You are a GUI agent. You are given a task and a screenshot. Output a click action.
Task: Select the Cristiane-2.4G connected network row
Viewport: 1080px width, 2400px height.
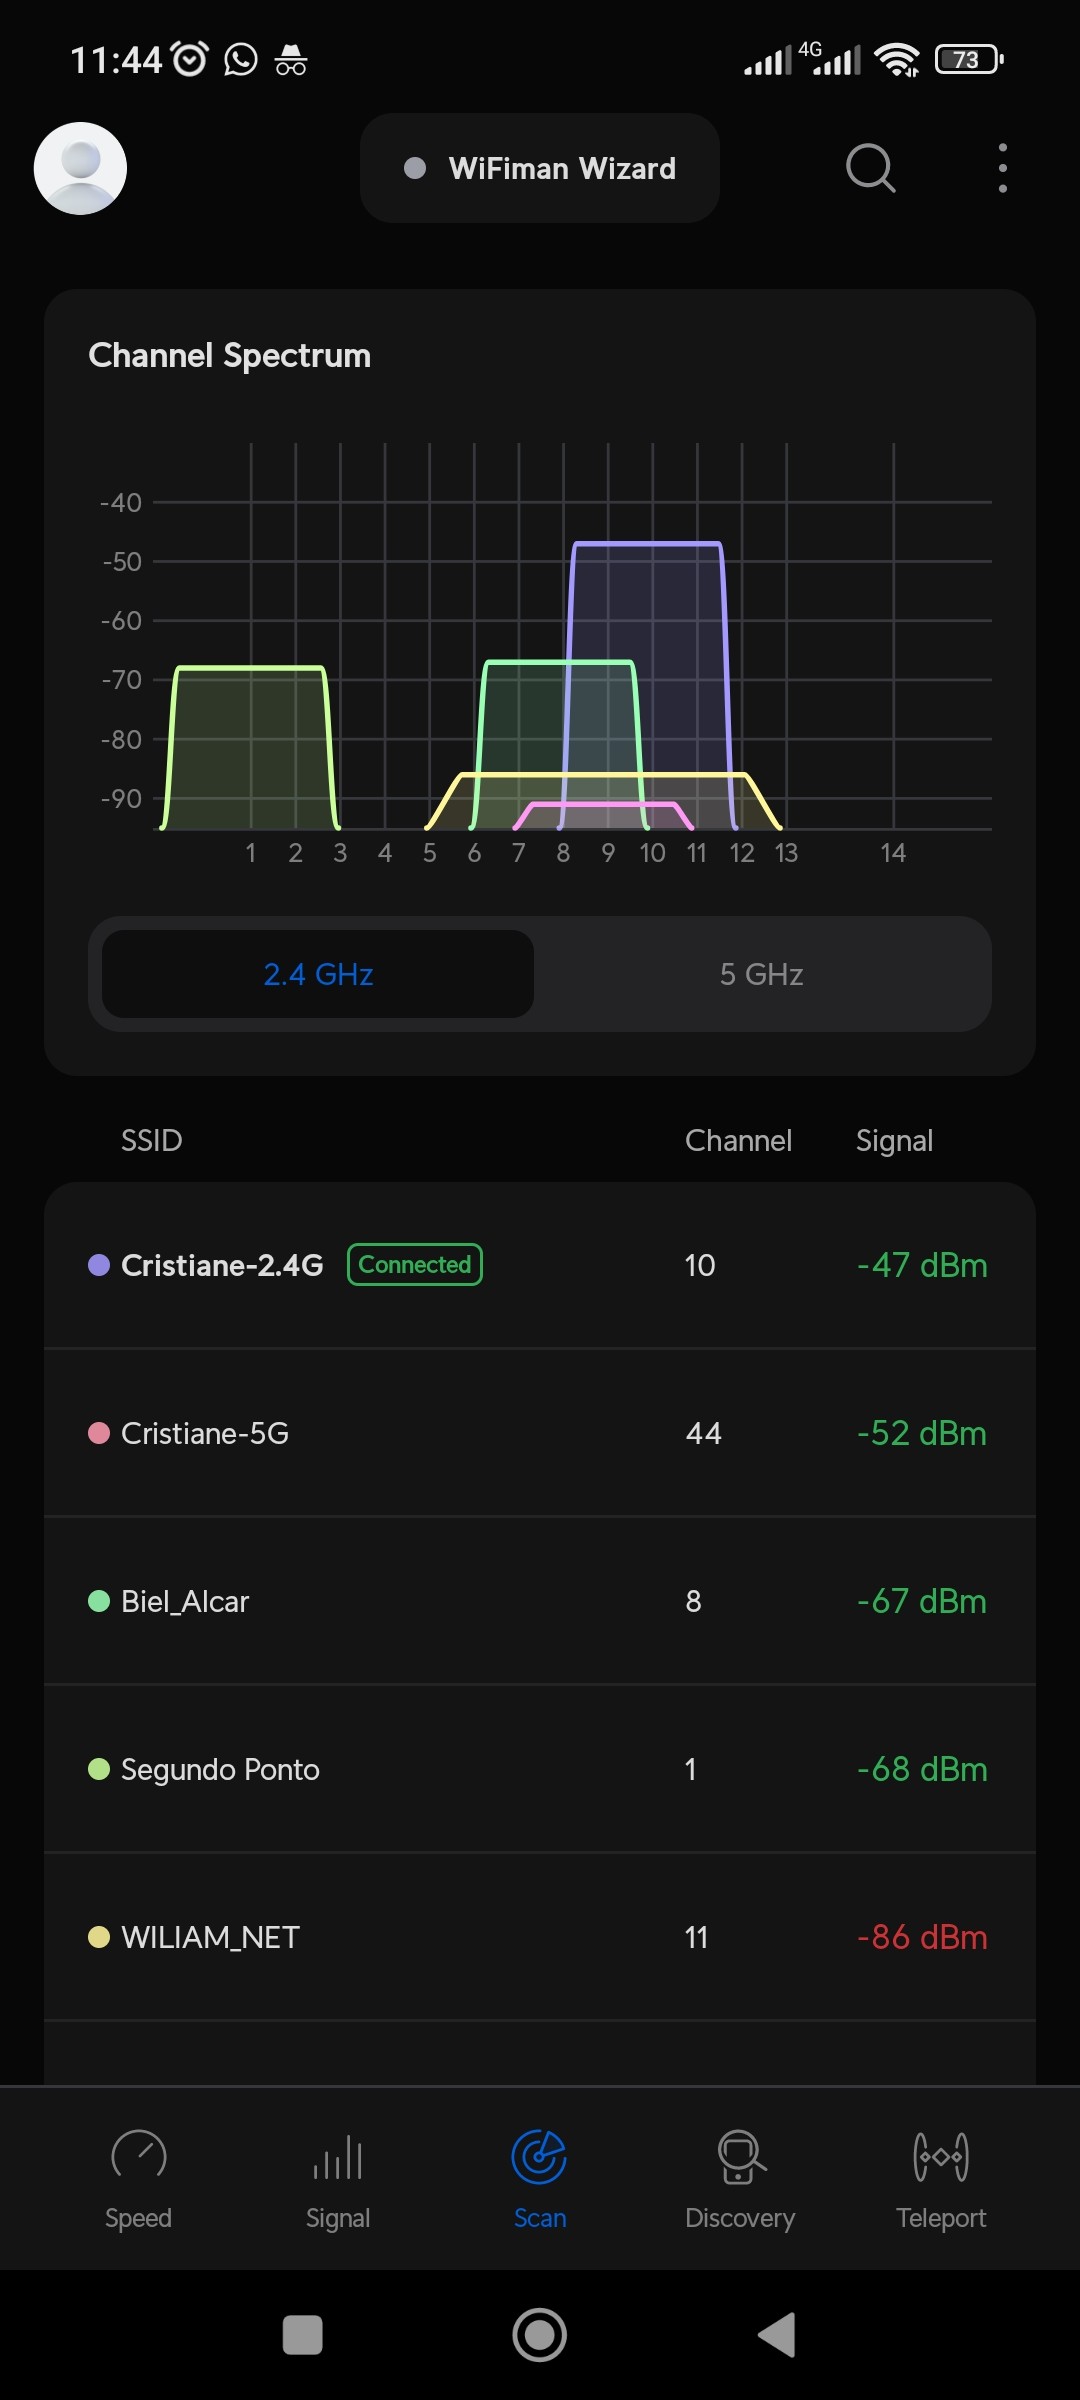(540, 1265)
